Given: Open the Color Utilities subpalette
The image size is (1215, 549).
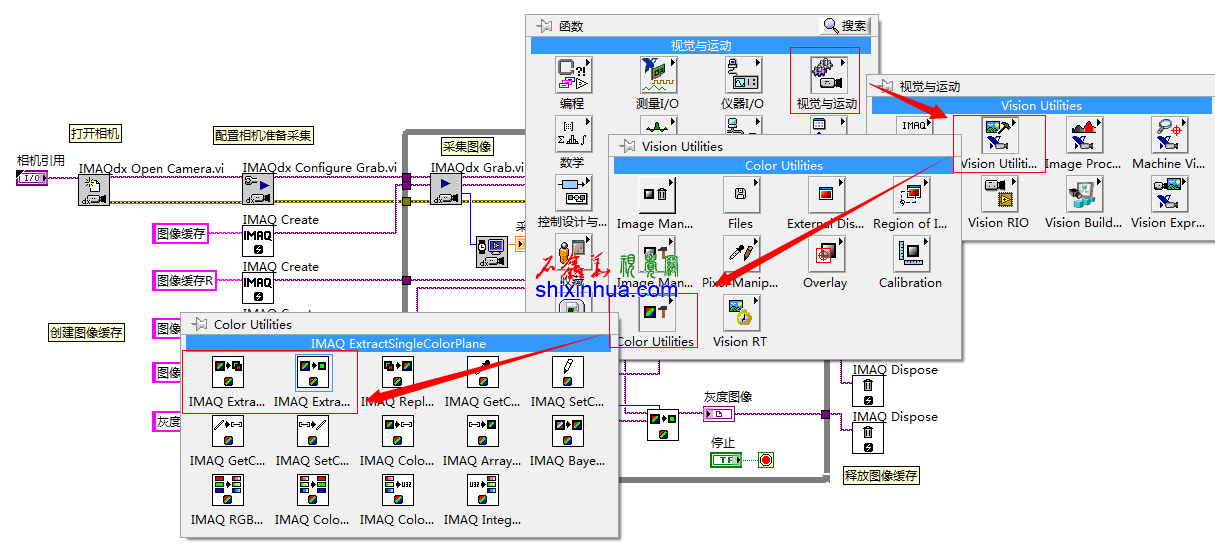Looking at the screenshot, I should point(656,313).
